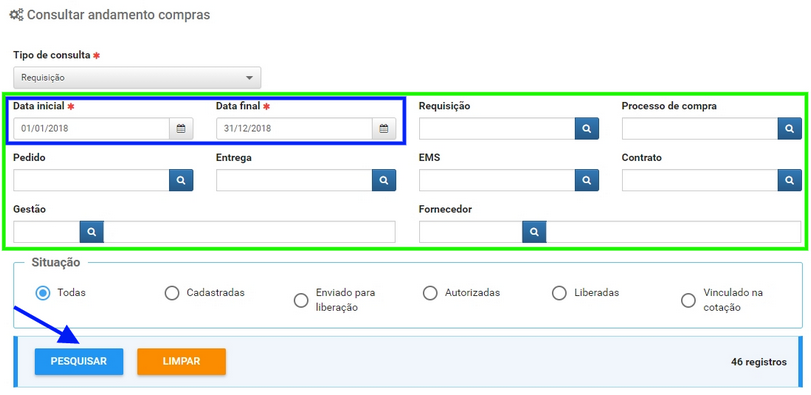The image size is (811, 395).
Task: Click the Data final date field
Action: pos(294,129)
